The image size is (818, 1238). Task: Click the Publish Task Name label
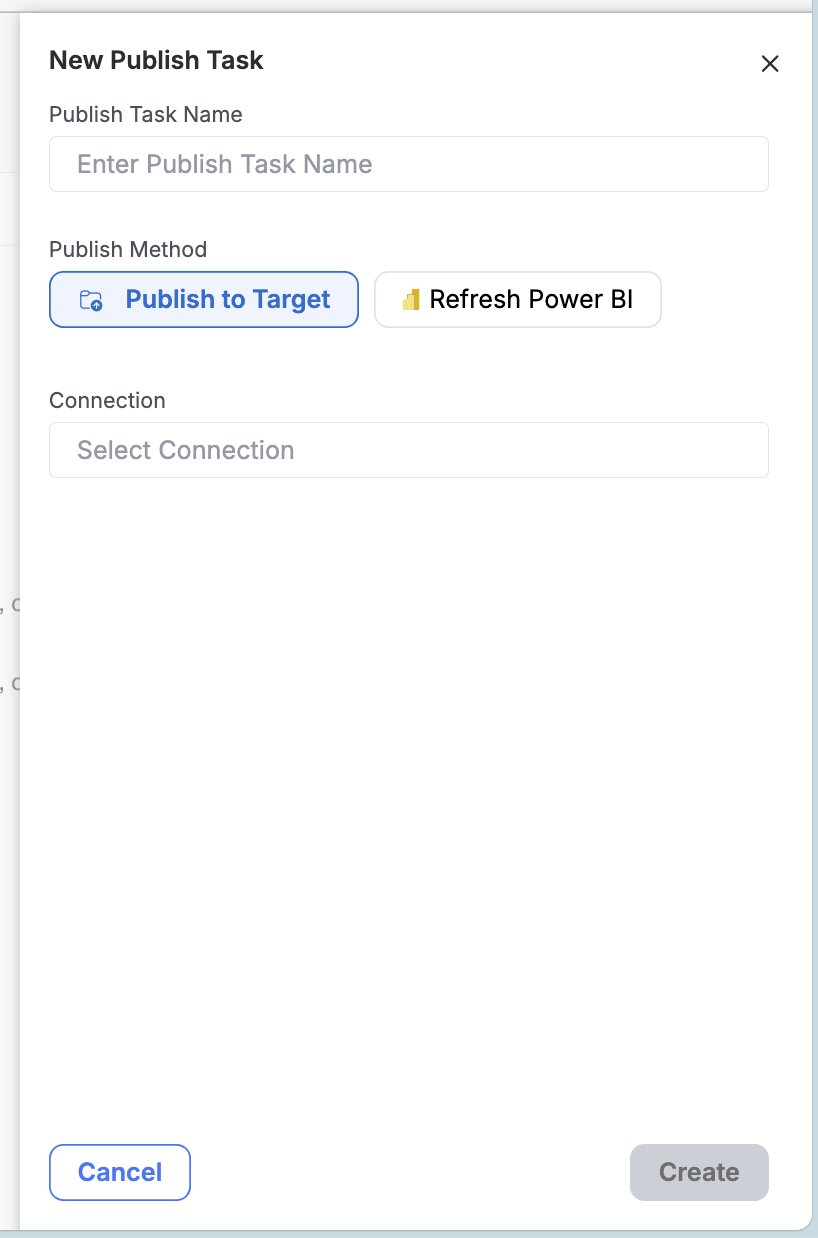tap(146, 114)
